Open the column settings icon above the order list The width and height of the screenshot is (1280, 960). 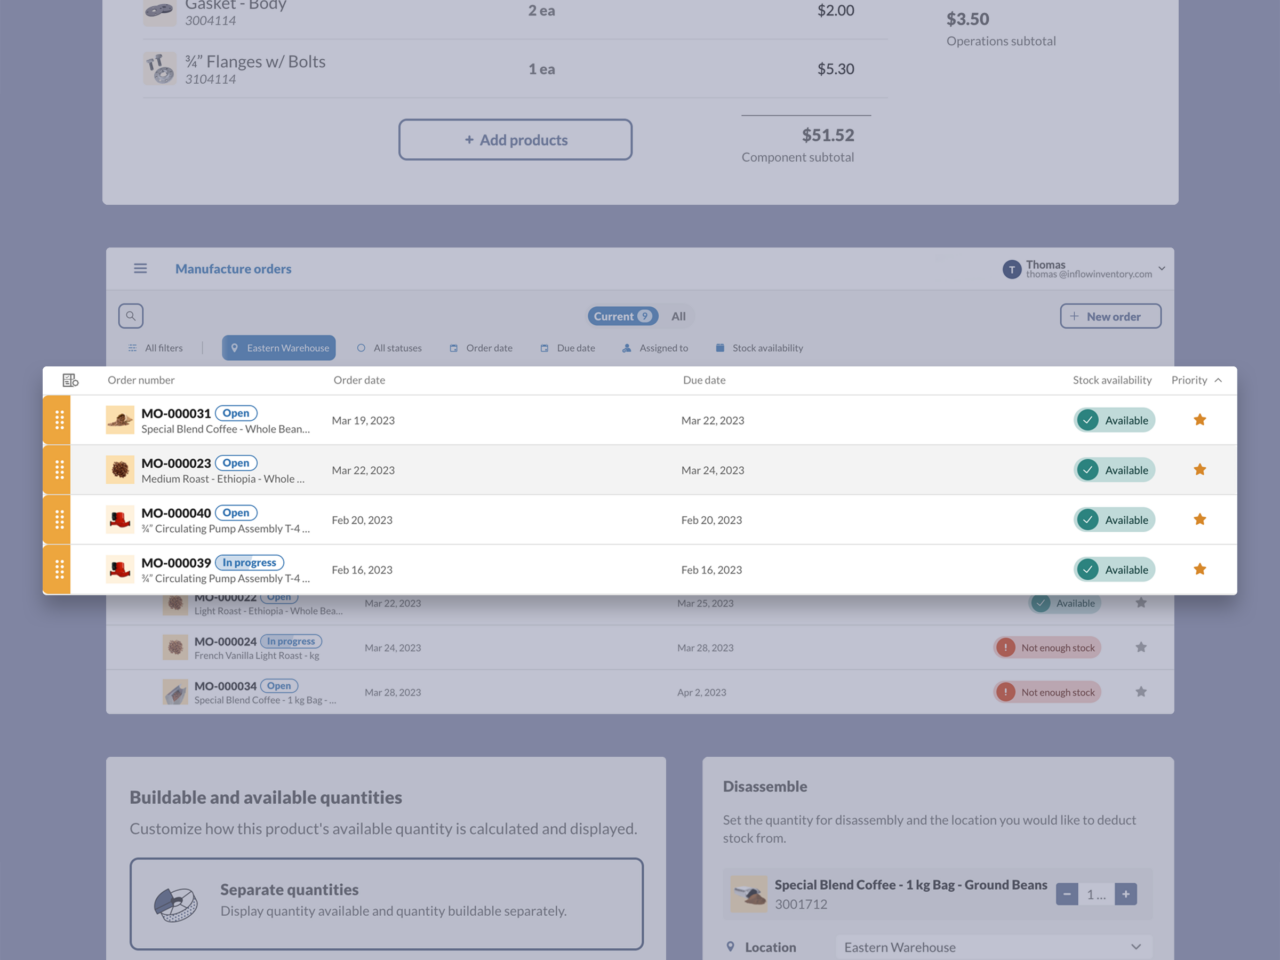[x=70, y=380]
